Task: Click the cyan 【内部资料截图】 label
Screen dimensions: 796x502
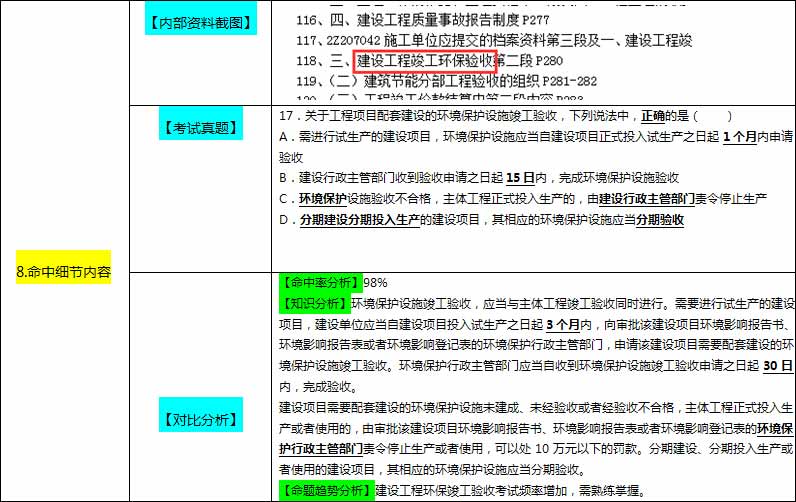Action: pyautogui.click(x=193, y=20)
